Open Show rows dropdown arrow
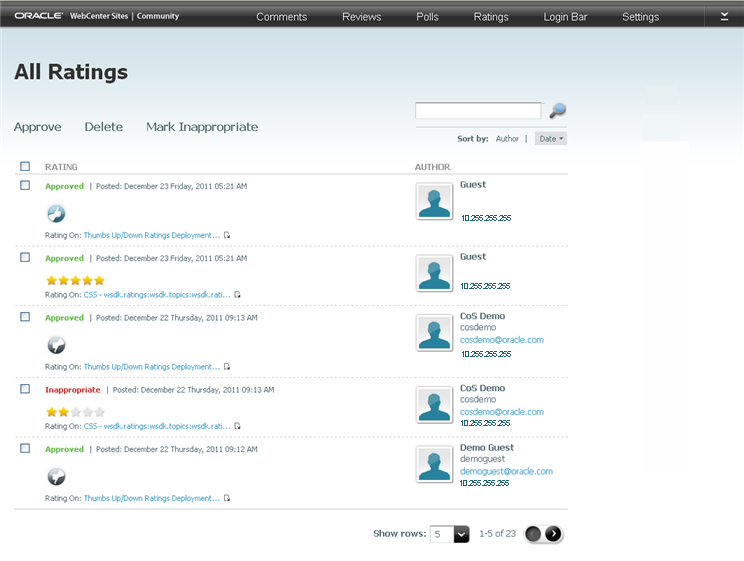Viewport: 744px width, 561px height. coord(461,534)
